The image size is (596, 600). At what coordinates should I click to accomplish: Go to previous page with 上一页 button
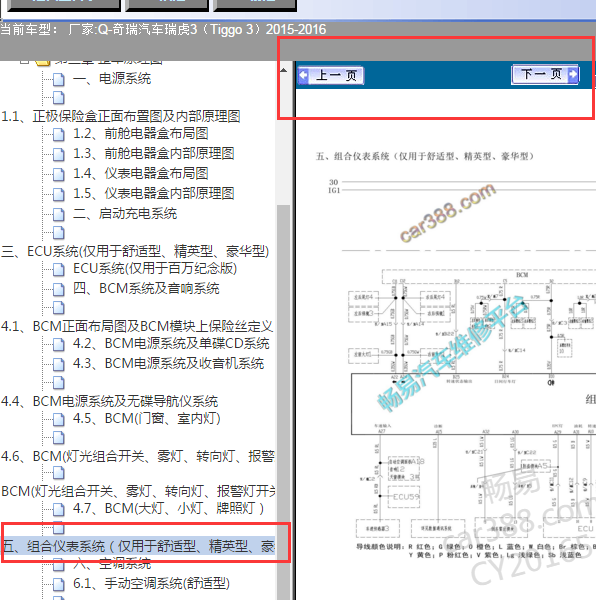tap(331, 75)
